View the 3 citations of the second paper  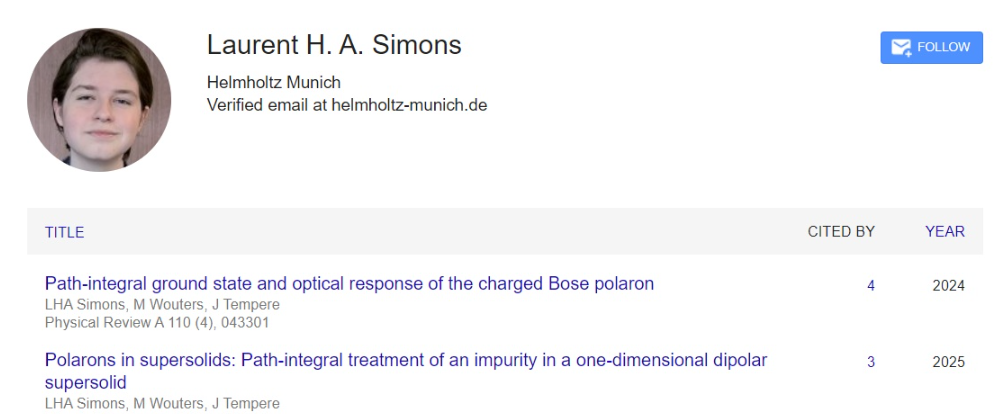tap(871, 362)
